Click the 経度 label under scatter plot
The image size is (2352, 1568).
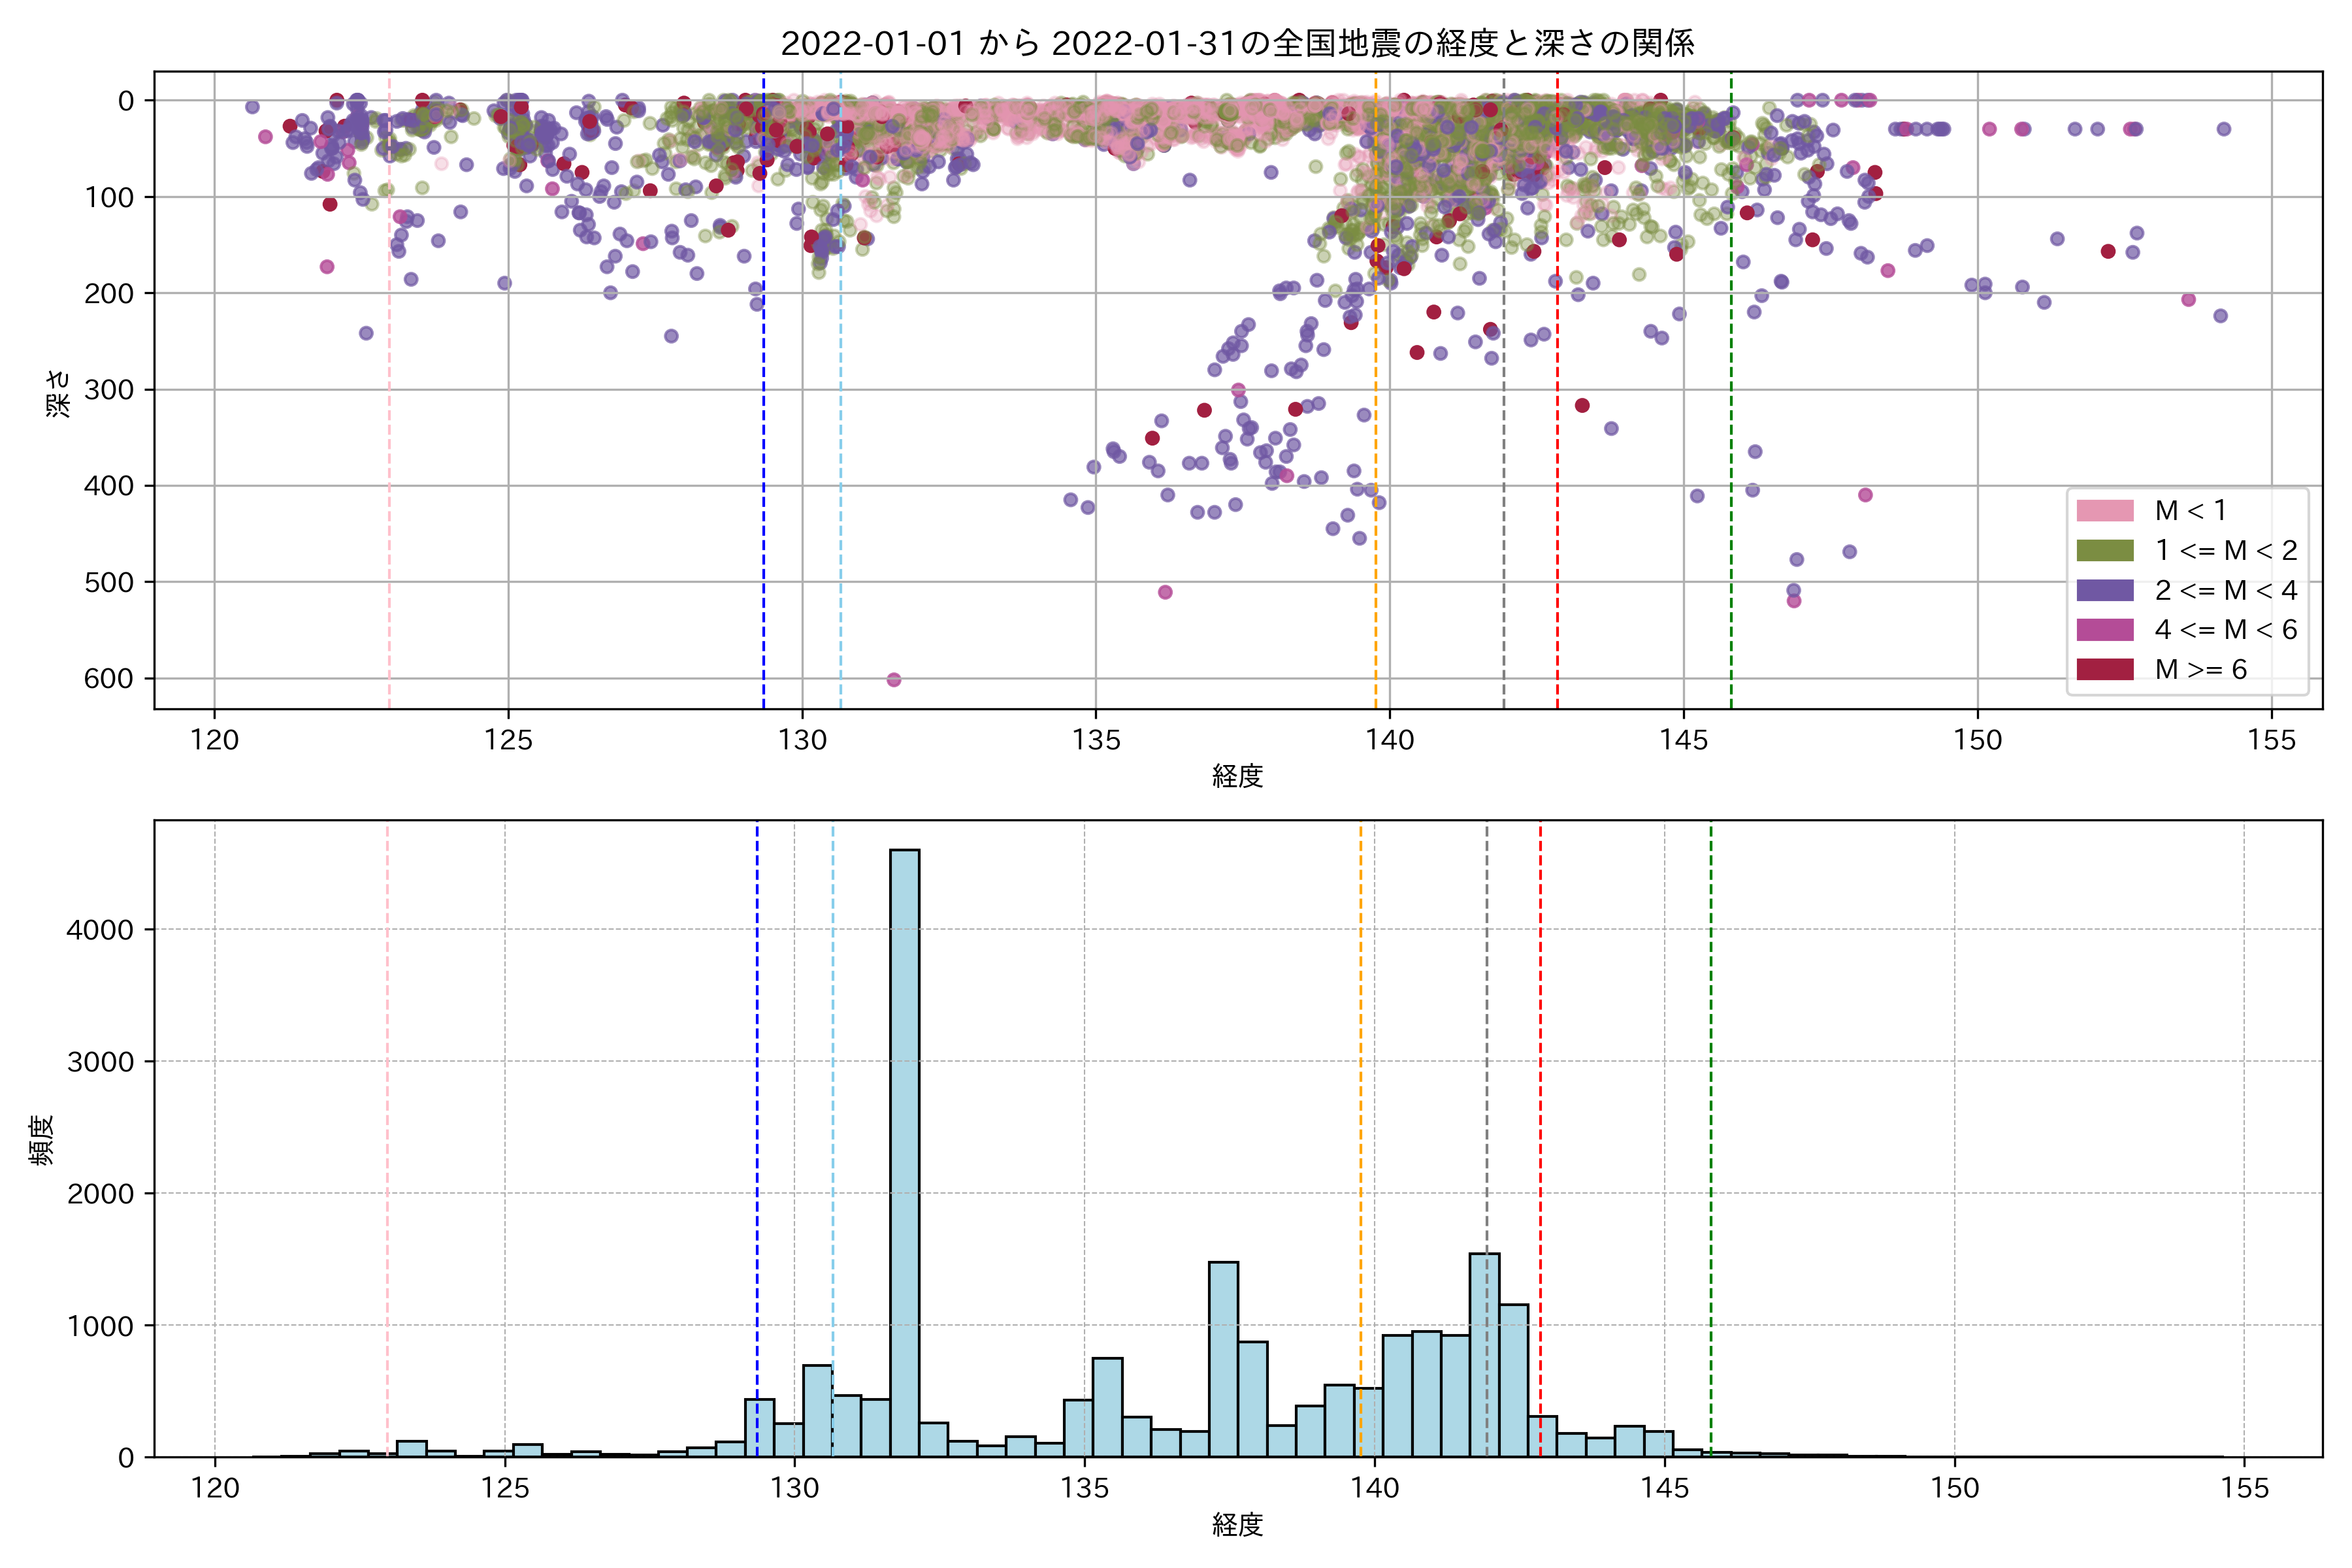pyautogui.click(x=1237, y=776)
